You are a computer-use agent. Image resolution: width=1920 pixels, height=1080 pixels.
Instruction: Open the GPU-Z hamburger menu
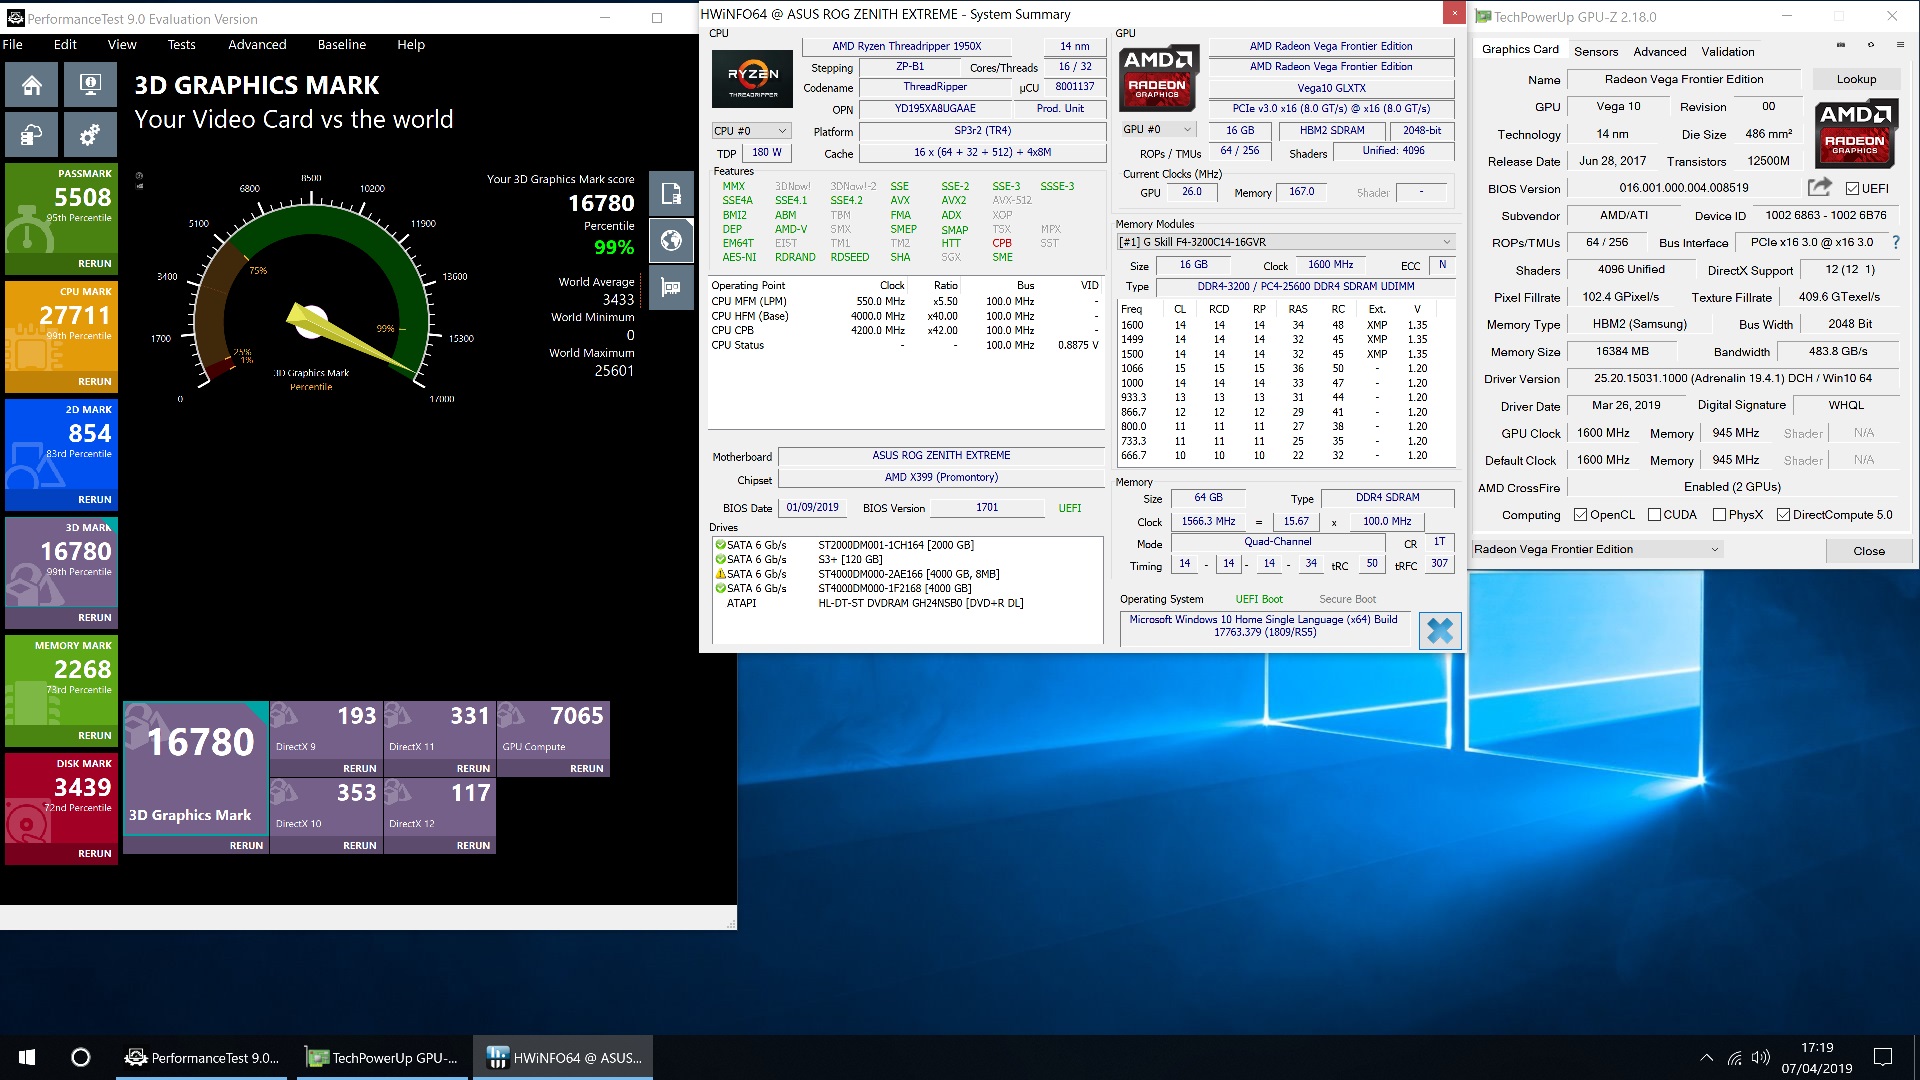(1900, 45)
